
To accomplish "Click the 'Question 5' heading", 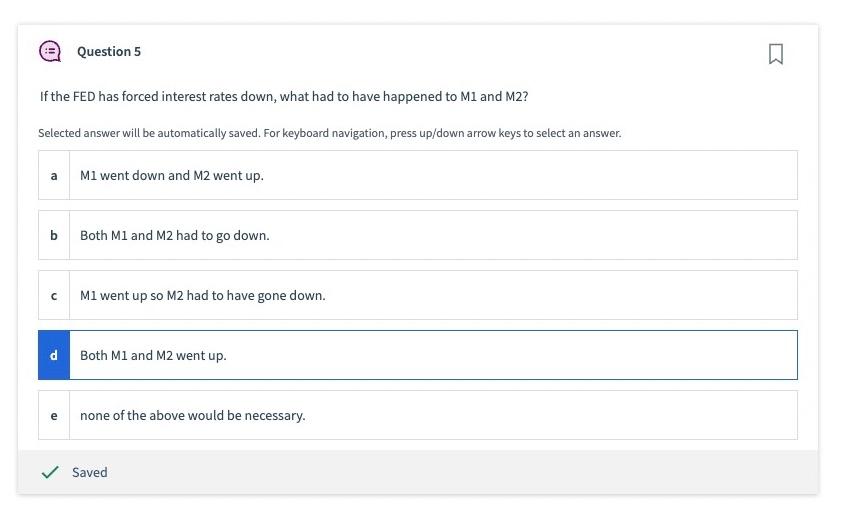I will click(x=109, y=51).
